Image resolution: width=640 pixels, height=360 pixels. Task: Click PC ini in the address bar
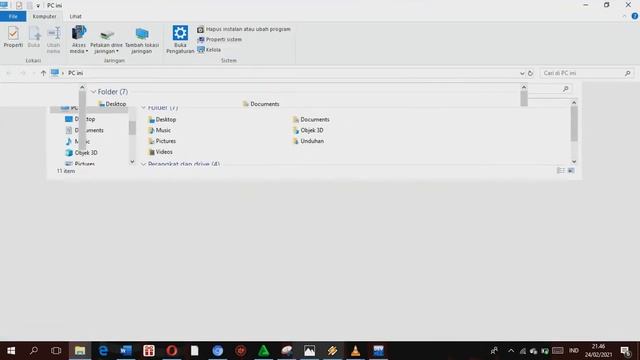75,73
